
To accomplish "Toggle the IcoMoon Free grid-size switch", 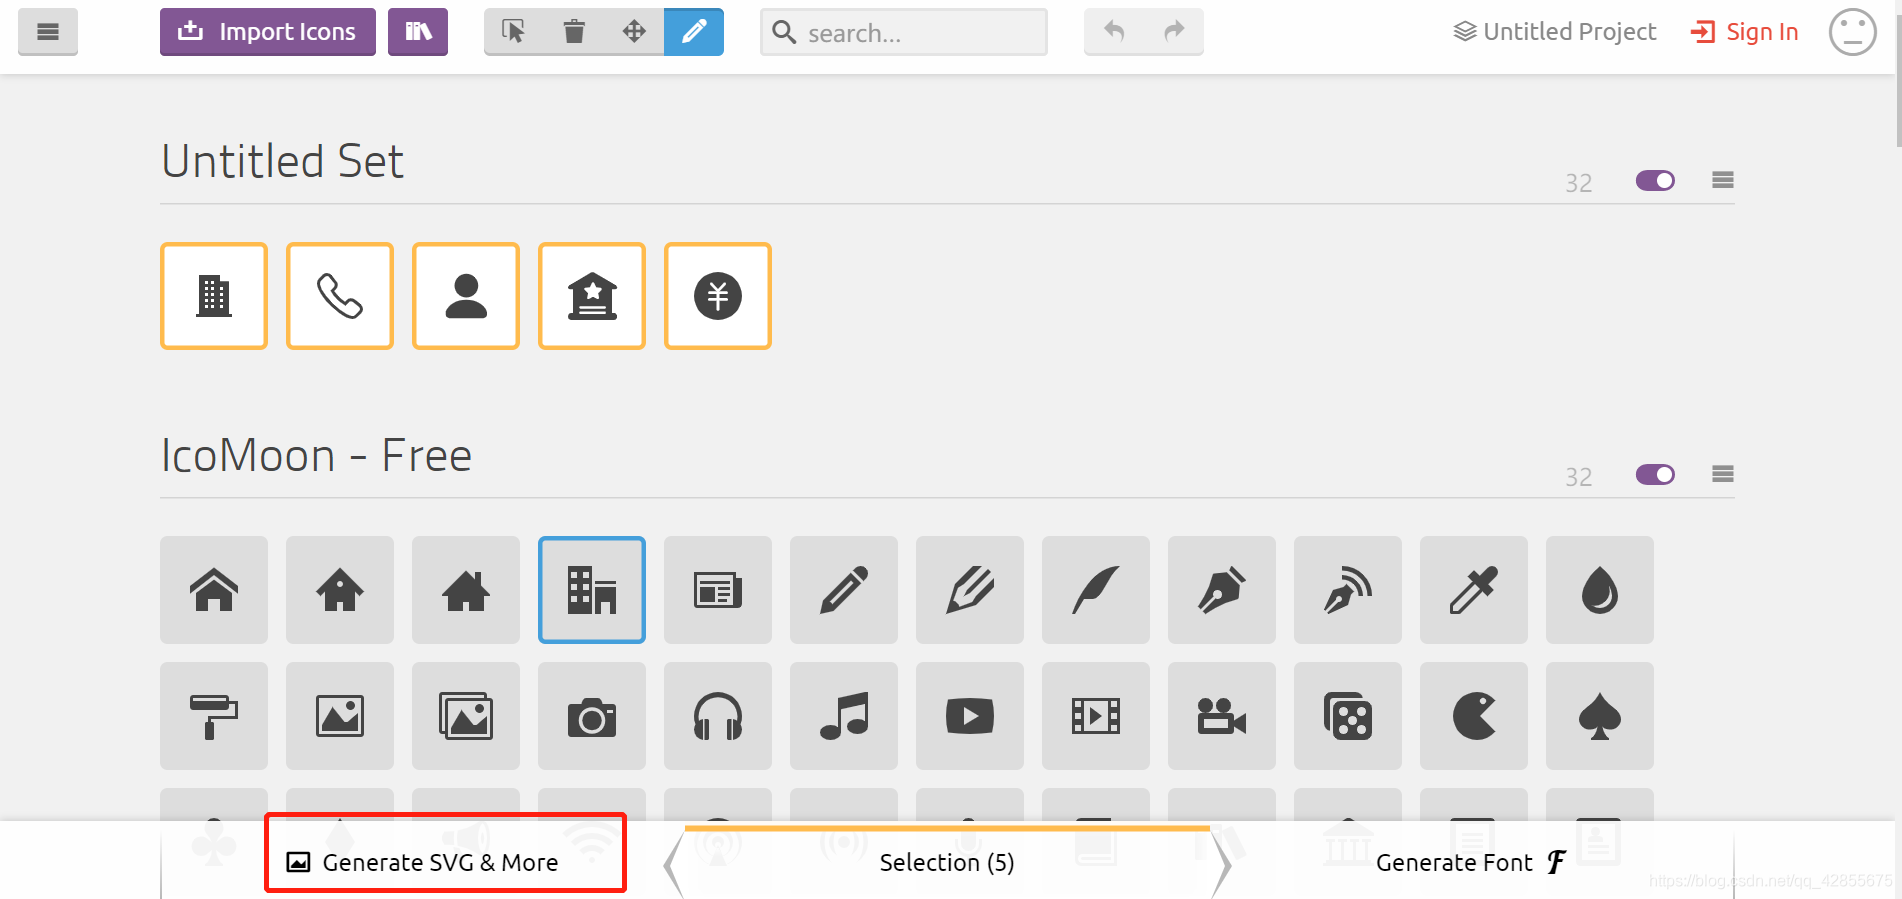I will pyautogui.click(x=1655, y=474).
